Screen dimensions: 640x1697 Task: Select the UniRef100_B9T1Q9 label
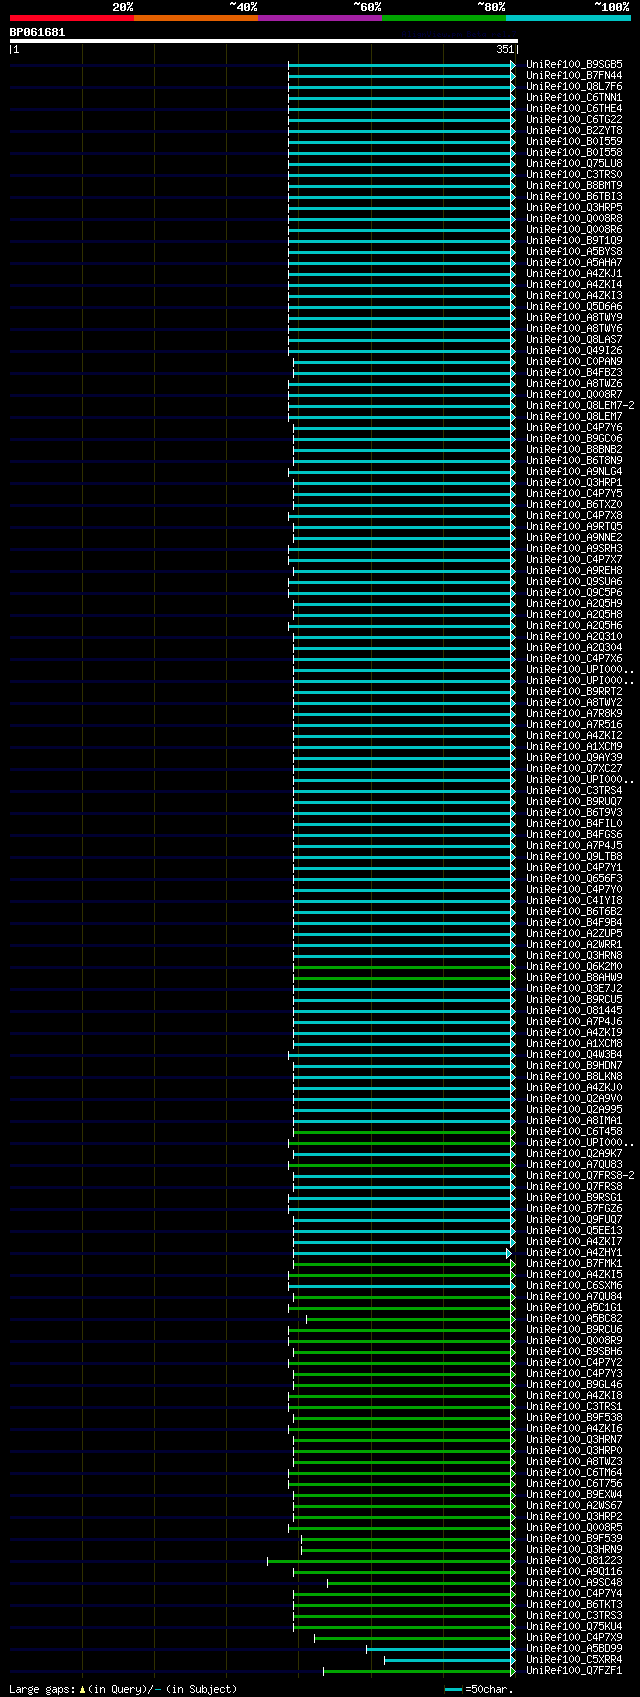pyautogui.click(x=574, y=241)
